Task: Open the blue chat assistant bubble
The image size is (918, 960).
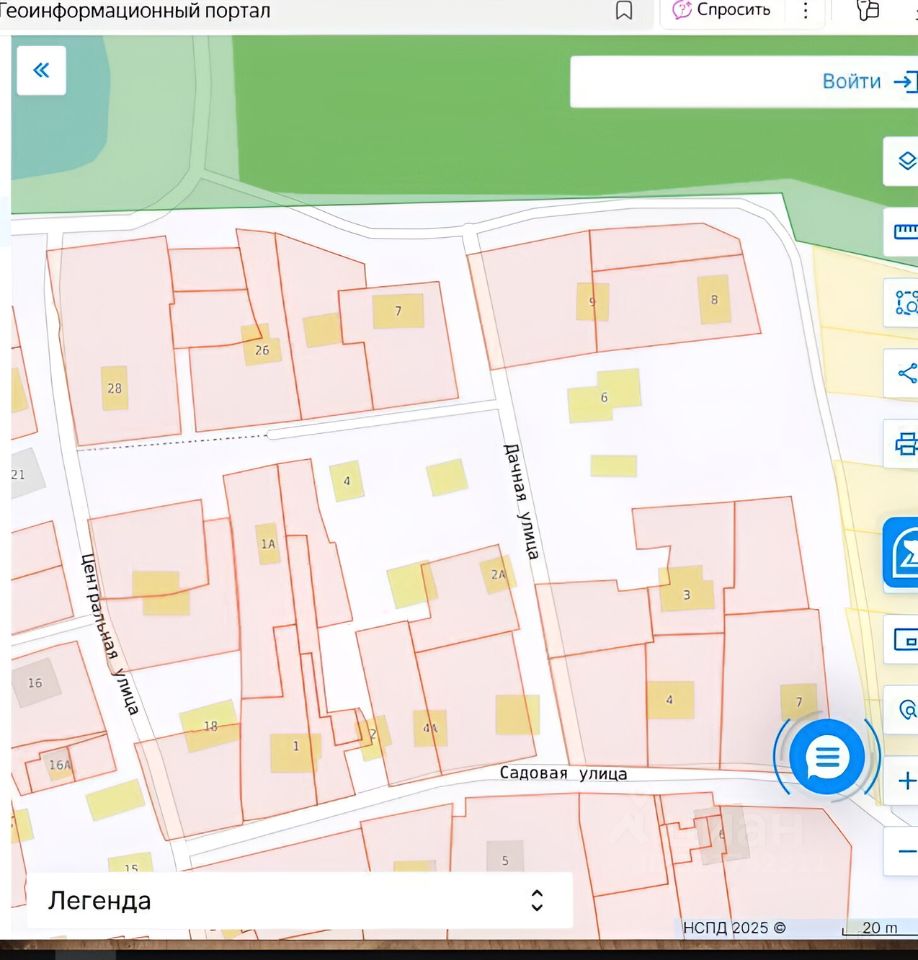Action: (x=826, y=758)
